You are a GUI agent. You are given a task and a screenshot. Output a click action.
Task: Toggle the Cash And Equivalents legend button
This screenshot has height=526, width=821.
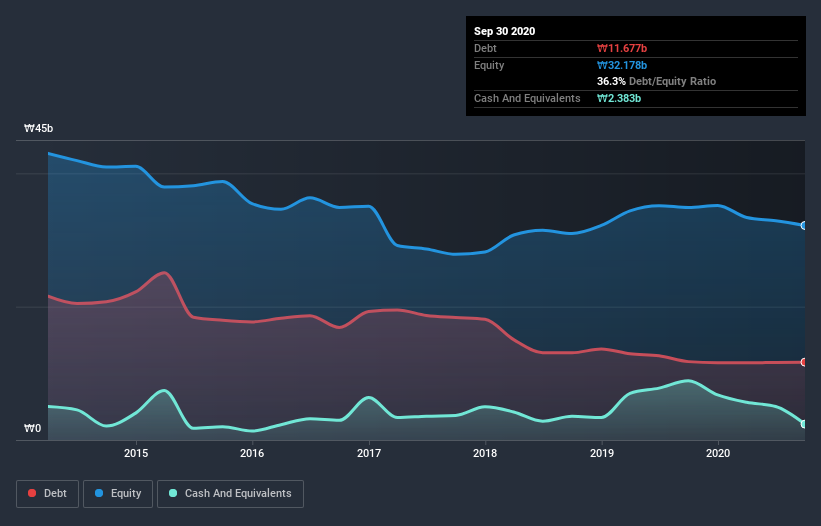coord(230,494)
